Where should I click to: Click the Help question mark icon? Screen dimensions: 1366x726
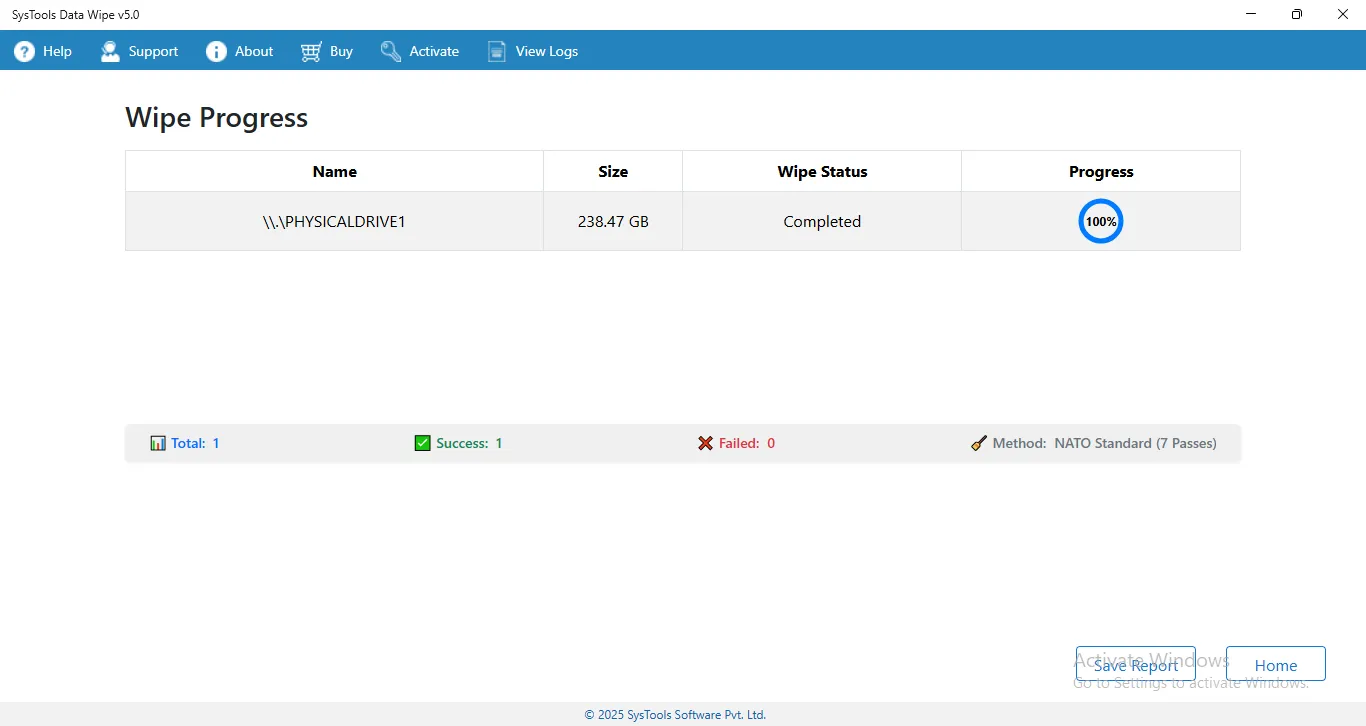click(24, 51)
